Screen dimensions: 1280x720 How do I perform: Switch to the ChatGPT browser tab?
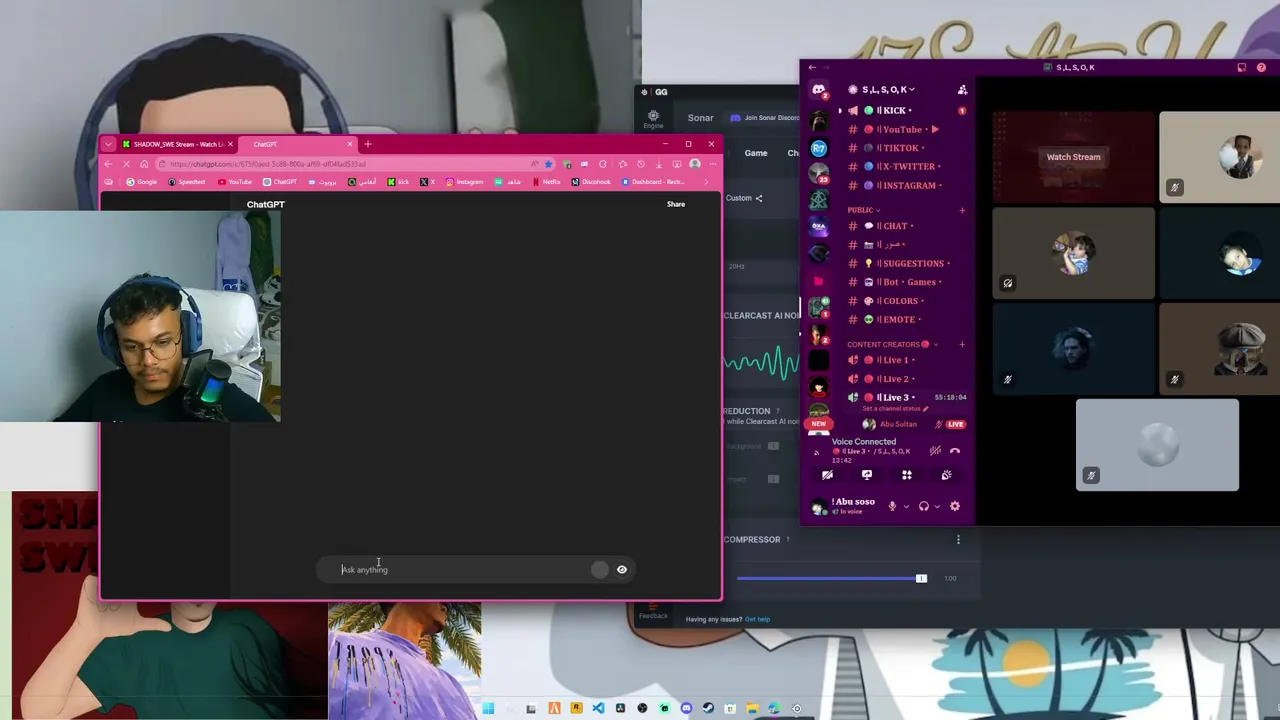[297, 144]
